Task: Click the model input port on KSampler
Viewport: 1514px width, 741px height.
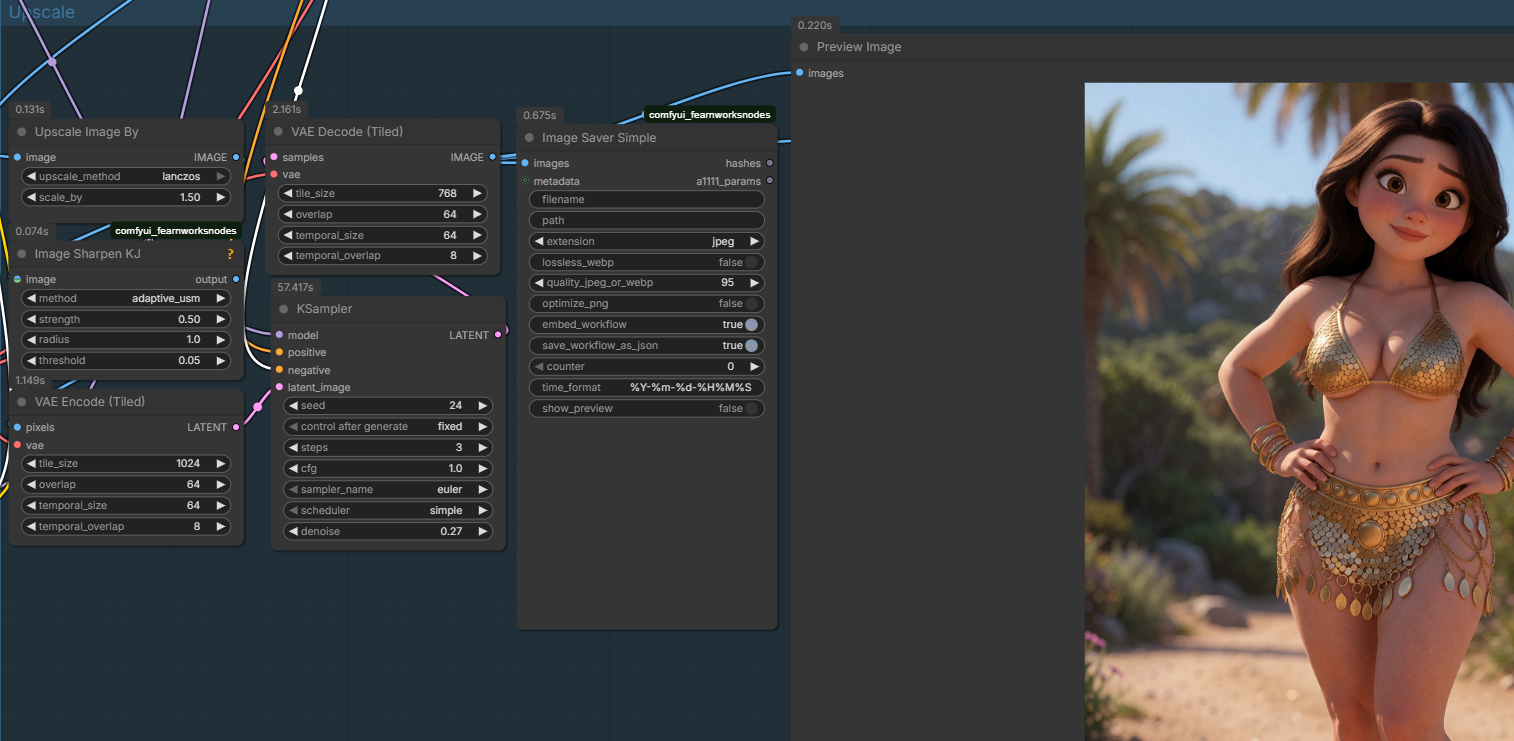Action: point(279,335)
